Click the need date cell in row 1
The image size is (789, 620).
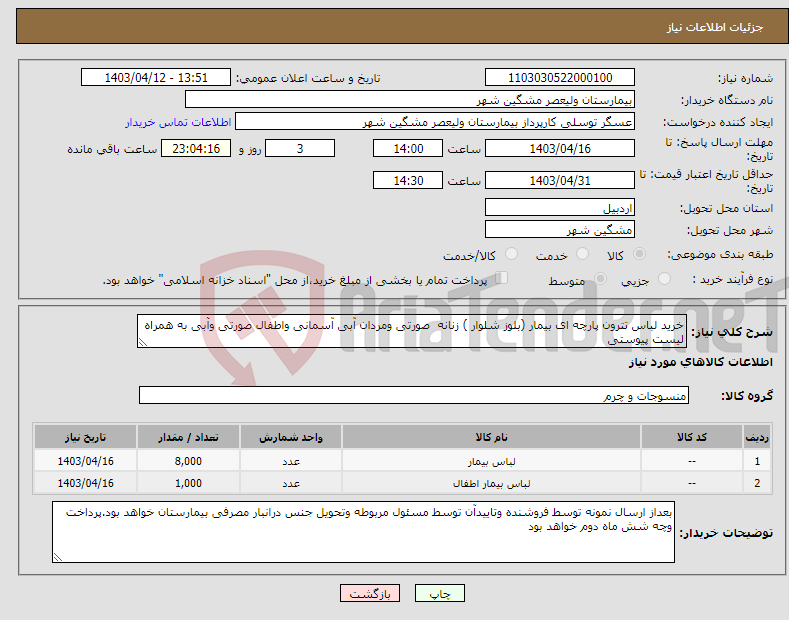[86, 461]
